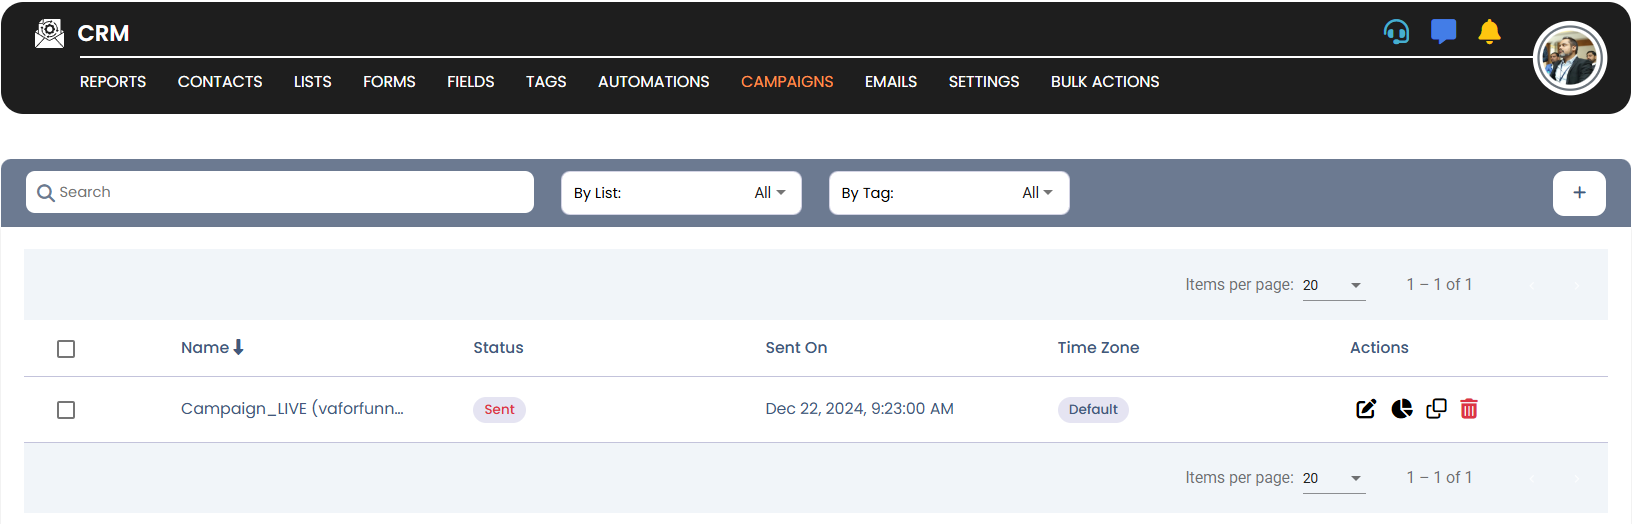This screenshot has width=1632, height=524.
Task: Go to the Contacts menu
Action: pyautogui.click(x=220, y=82)
